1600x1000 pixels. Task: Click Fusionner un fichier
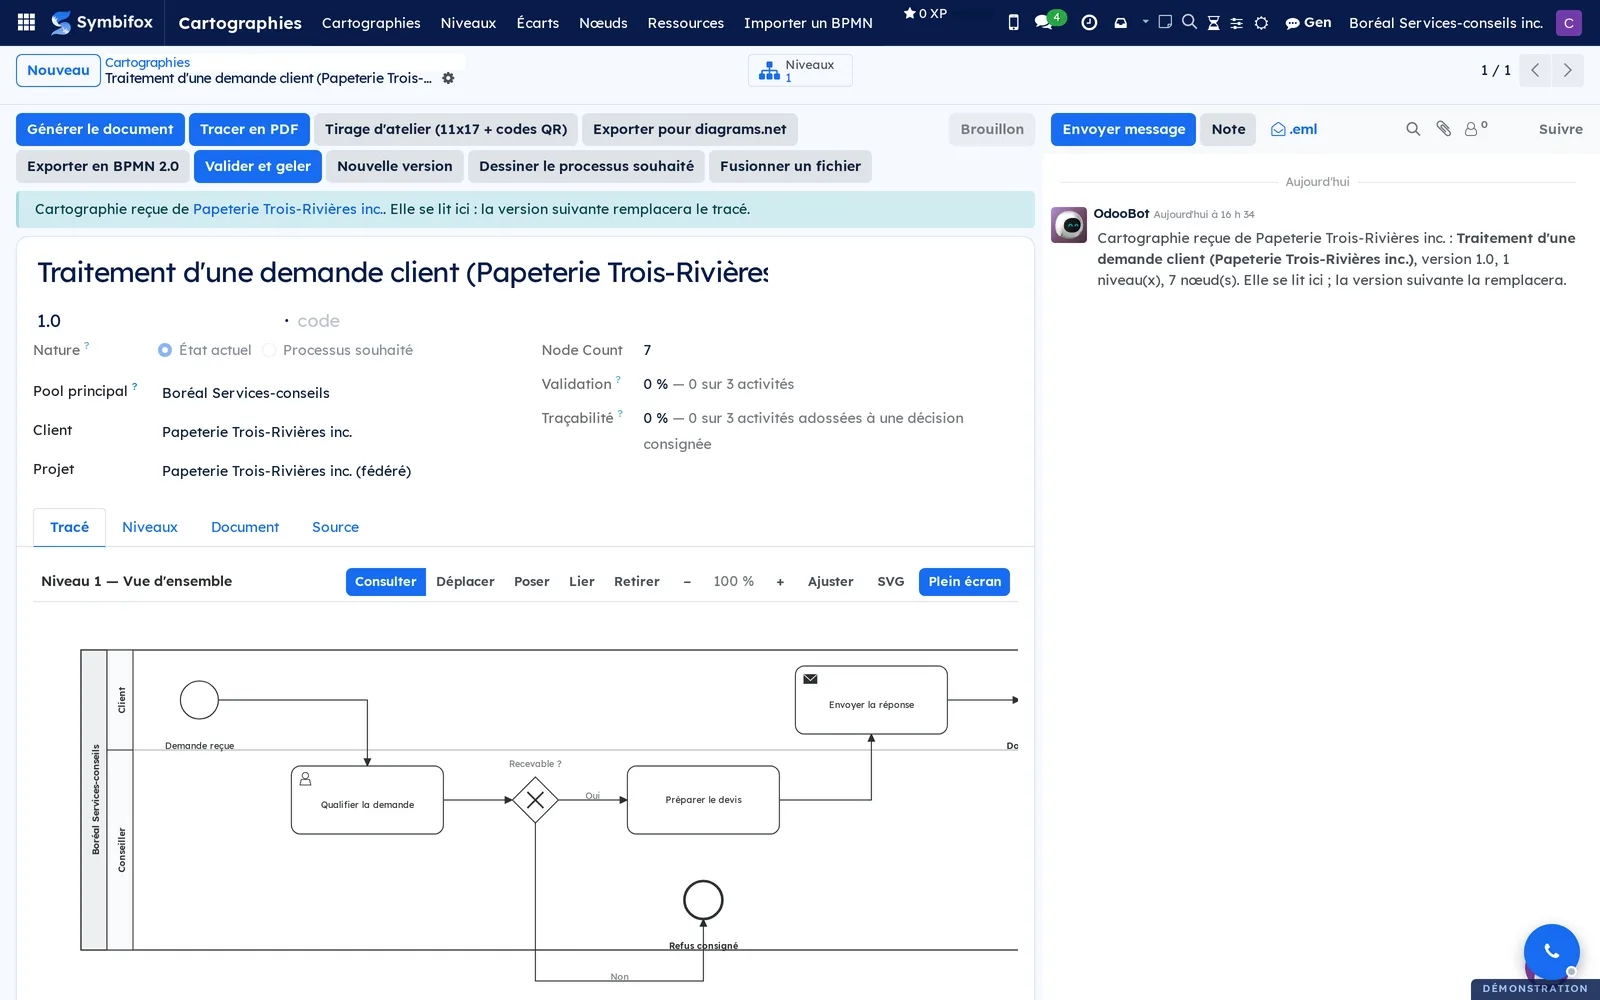(x=790, y=166)
